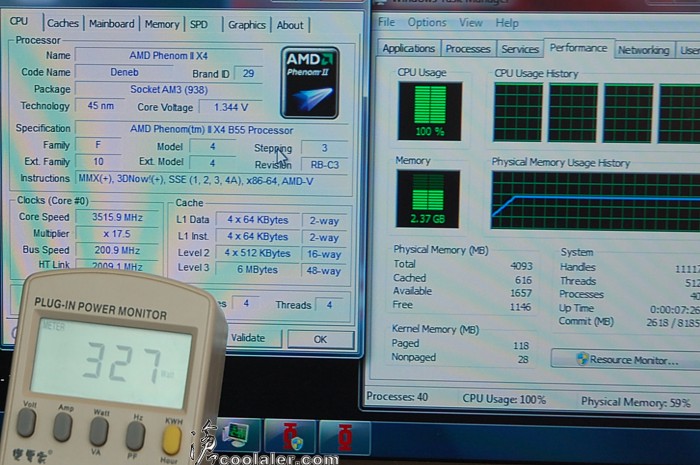The height and width of the screenshot is (465, 700).
Task: Click the CPU Usage 100% meter
Action: tap(430, 111)
